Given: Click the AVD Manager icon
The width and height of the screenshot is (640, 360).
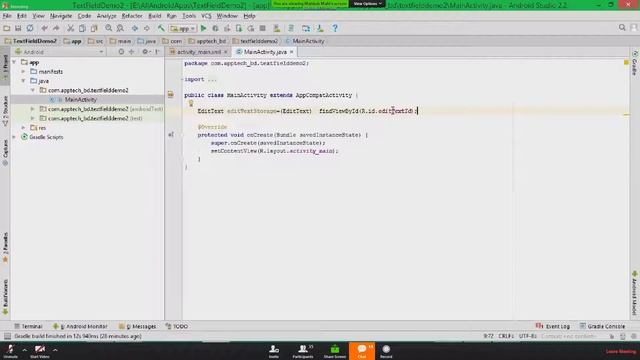Looking at the screenshot, I should tap(277, 28).
